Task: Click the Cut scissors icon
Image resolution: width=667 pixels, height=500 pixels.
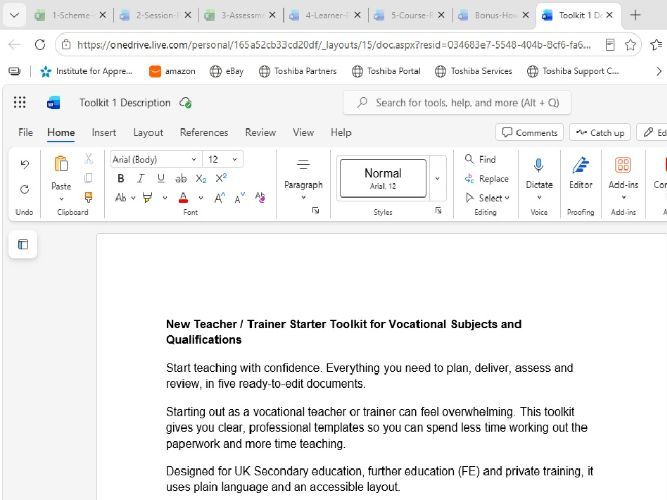Action: [x=88, y=159]
